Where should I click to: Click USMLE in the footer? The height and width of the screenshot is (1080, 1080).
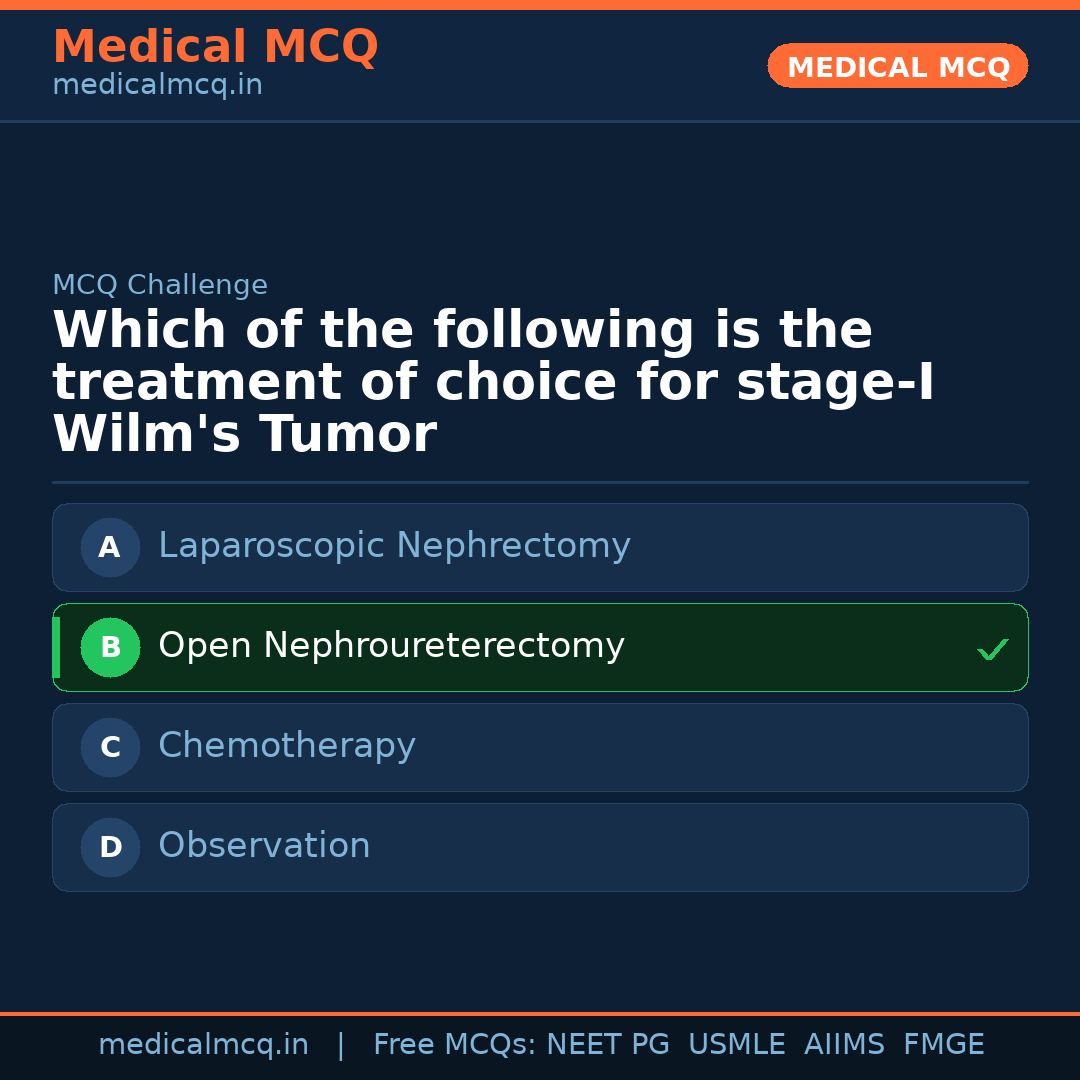pos(737,1044)
